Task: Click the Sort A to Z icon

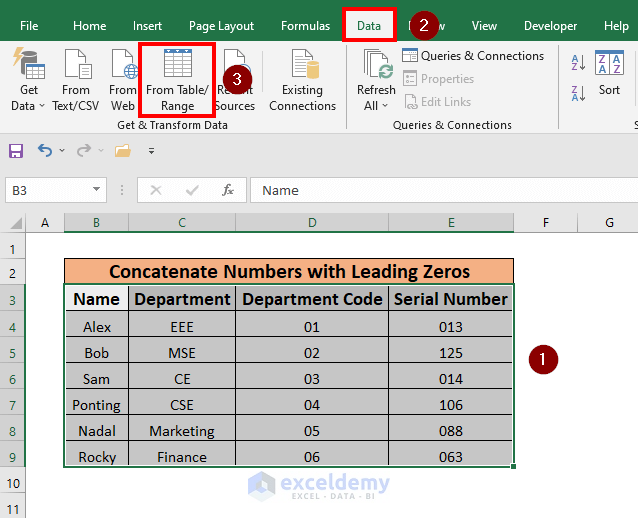Action: 578,63
